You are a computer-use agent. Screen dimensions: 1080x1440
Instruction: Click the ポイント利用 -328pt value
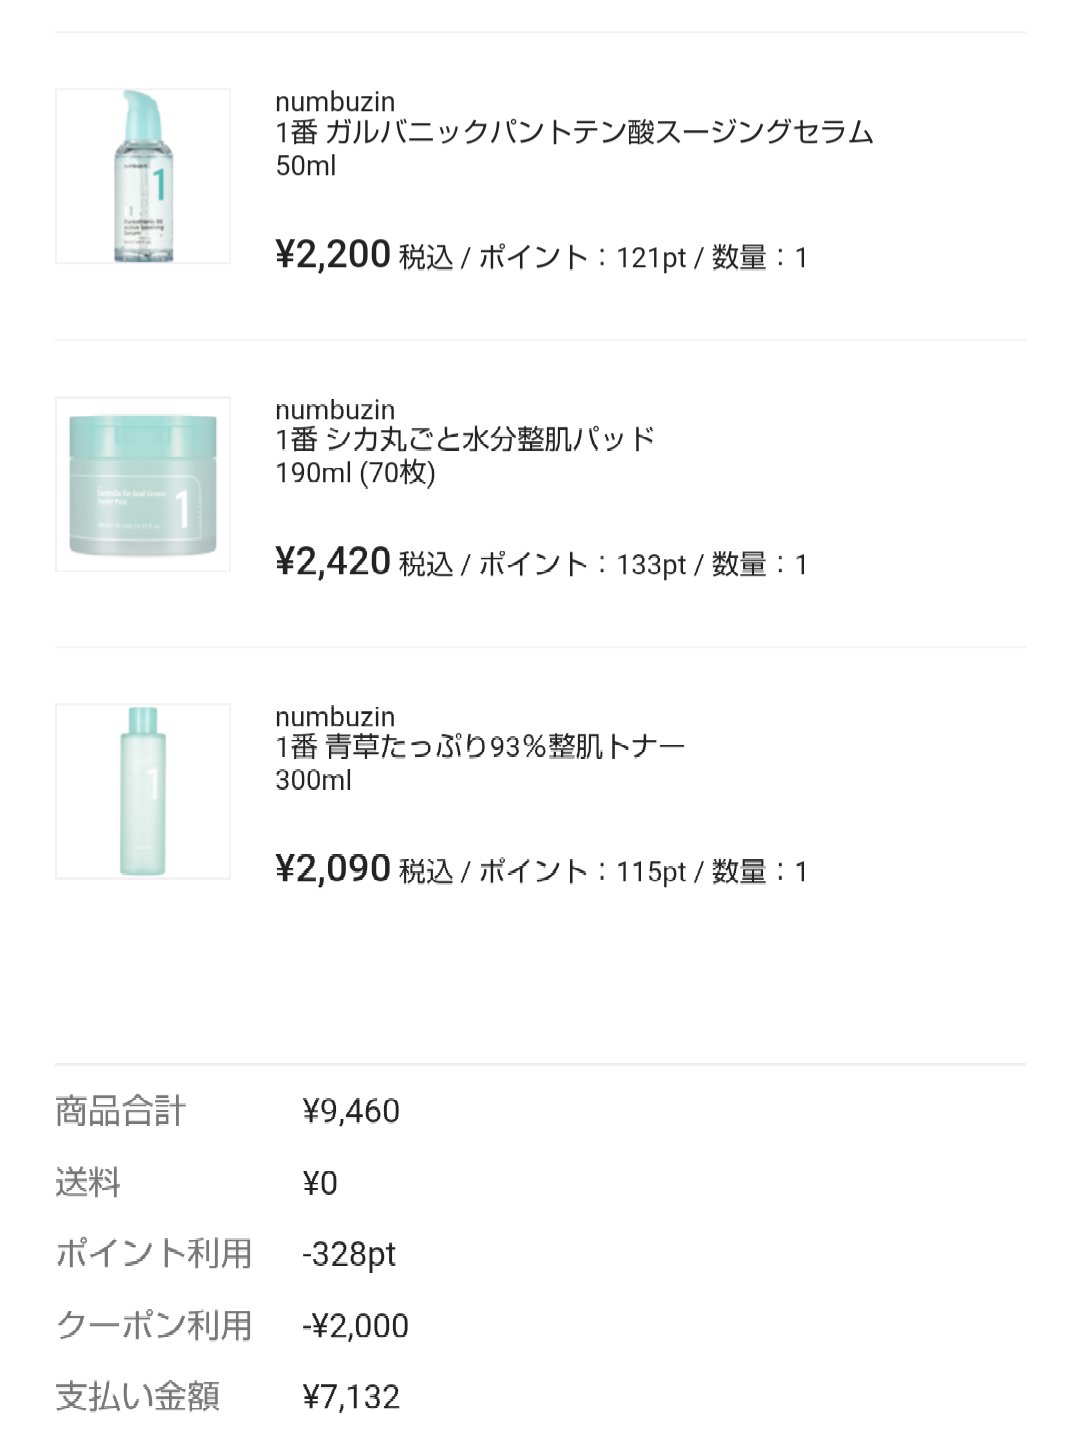(x=349, y=1254)
